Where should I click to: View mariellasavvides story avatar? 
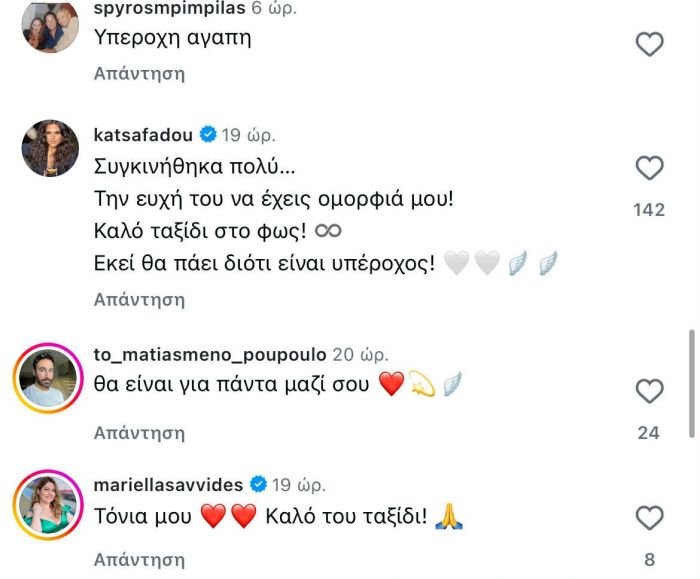(49, 503)
